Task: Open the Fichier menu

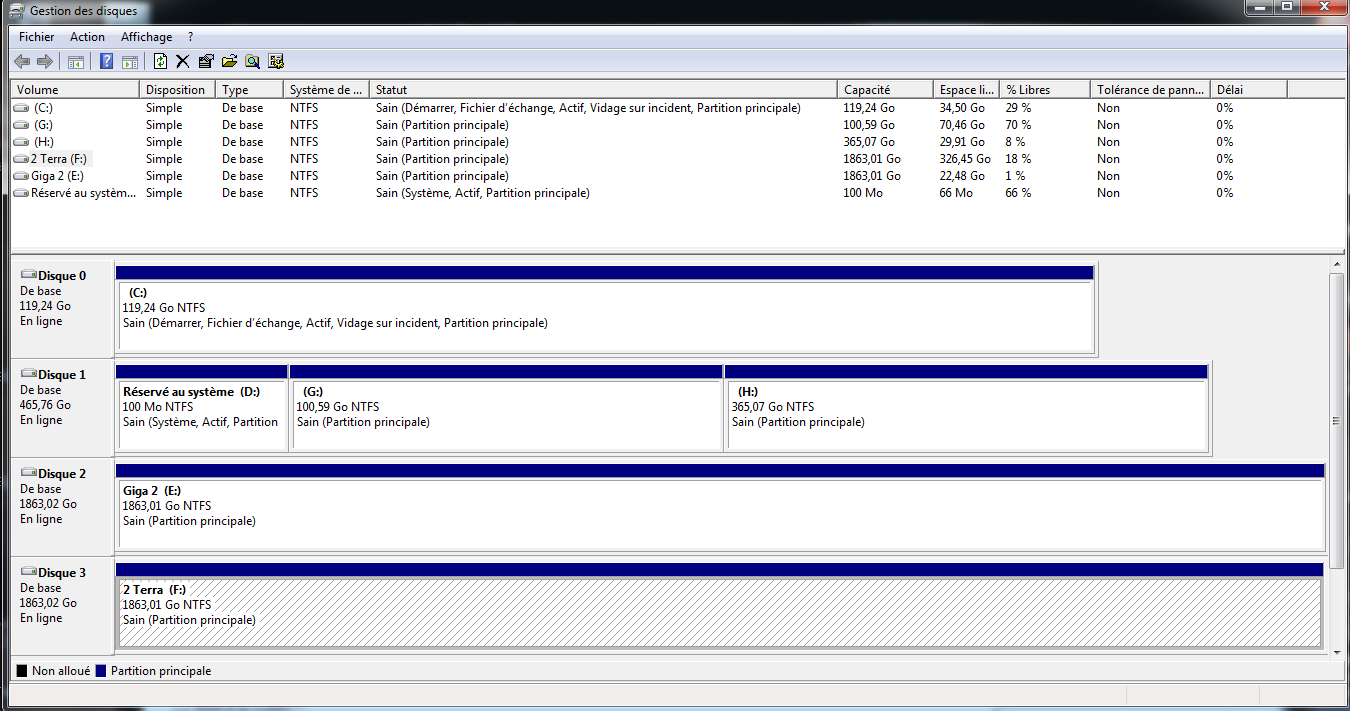Action: 37,37
